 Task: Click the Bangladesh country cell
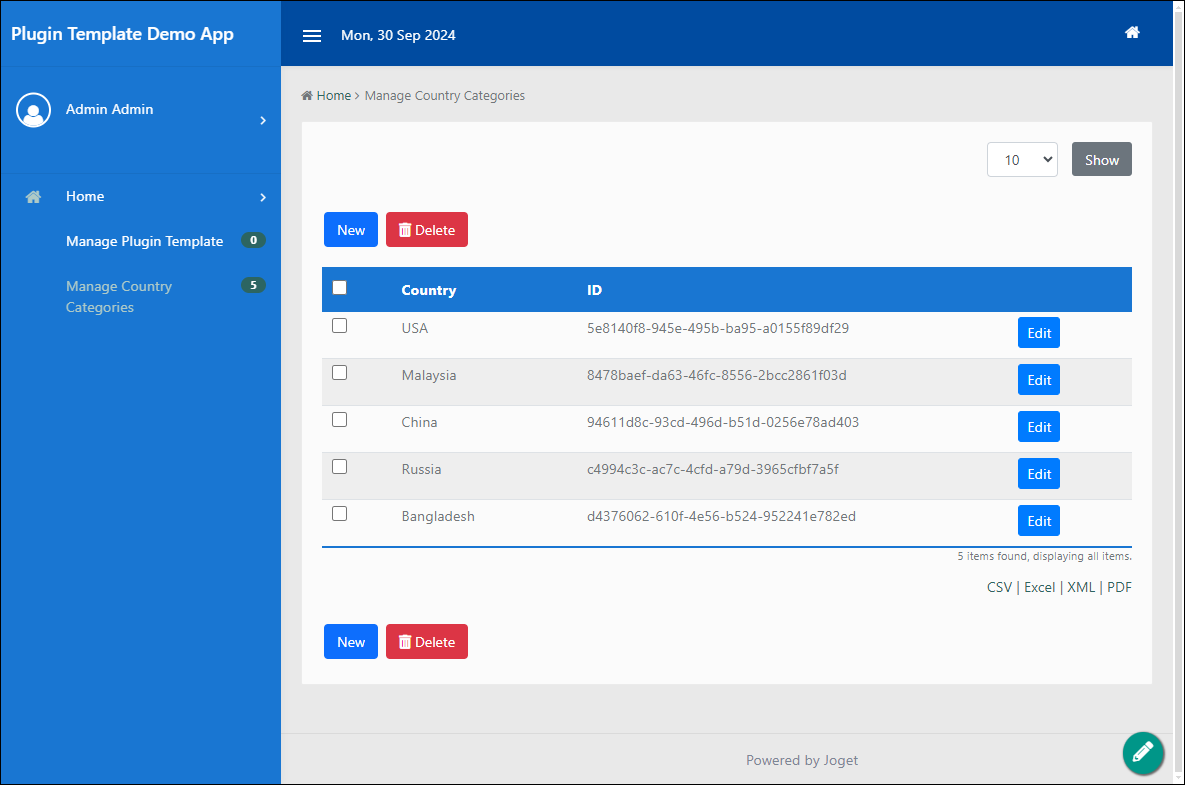(438, 517)
